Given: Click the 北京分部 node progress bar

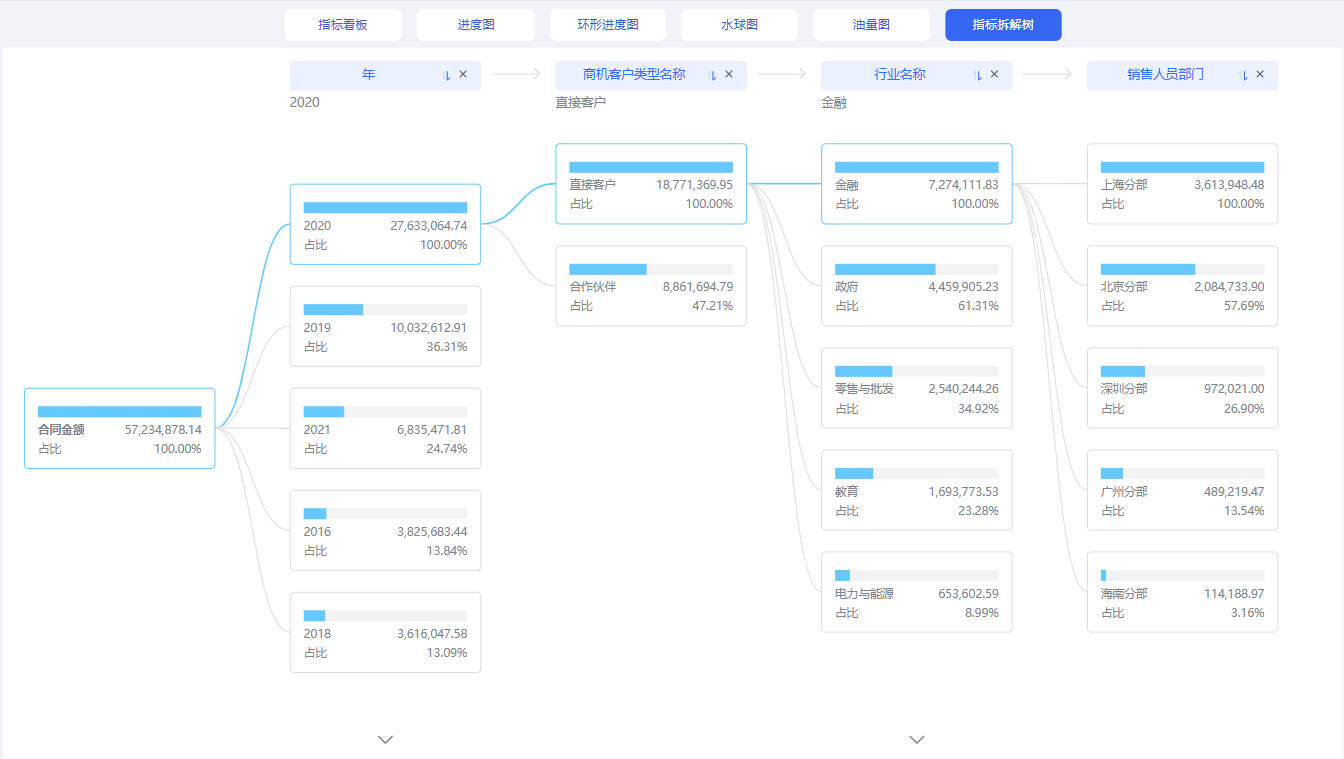Looking at the screenshot, I should [x=1182, y=269].
